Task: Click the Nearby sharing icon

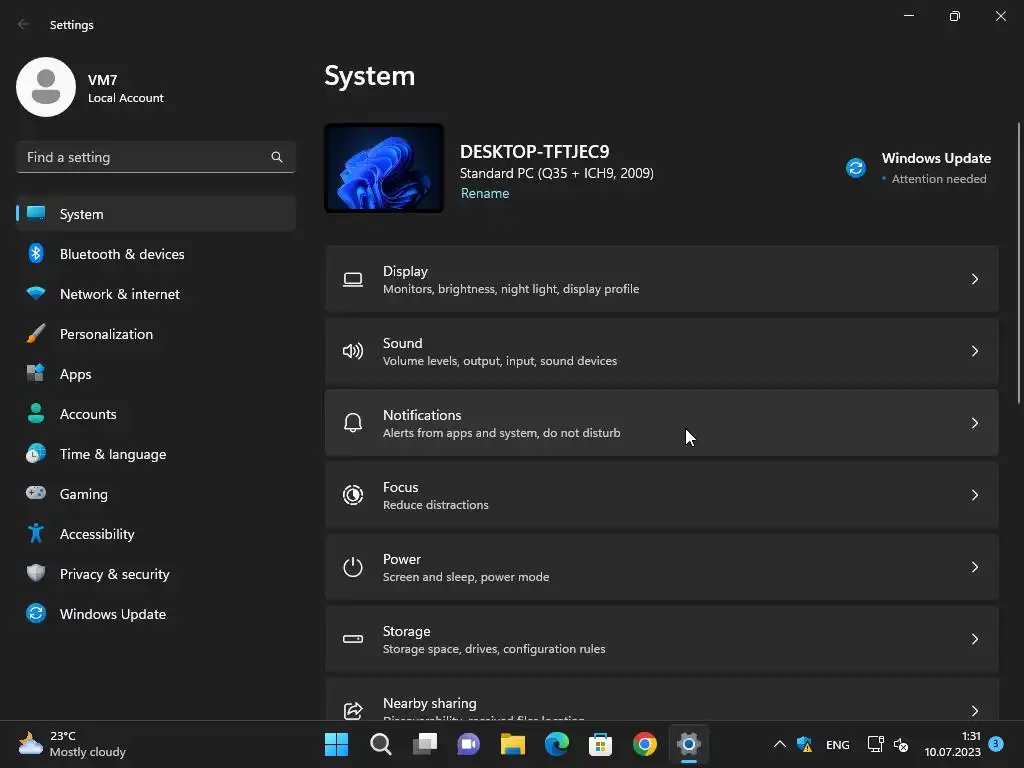Action: (353, 711)
